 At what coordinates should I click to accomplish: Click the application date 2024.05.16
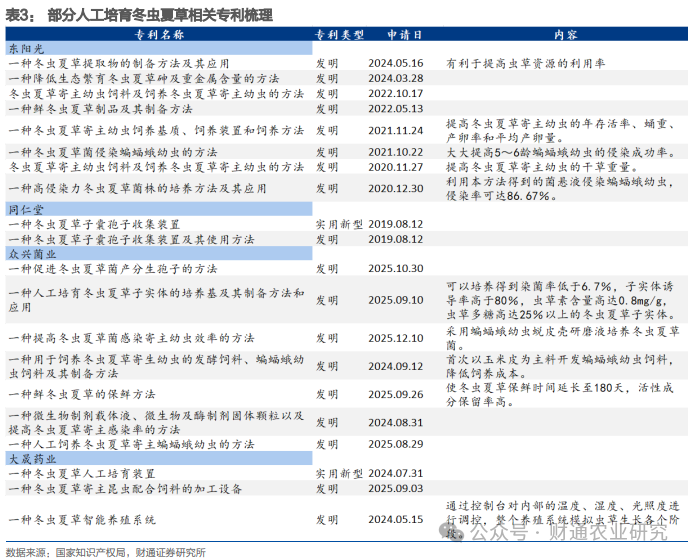[x=396, y=63]
